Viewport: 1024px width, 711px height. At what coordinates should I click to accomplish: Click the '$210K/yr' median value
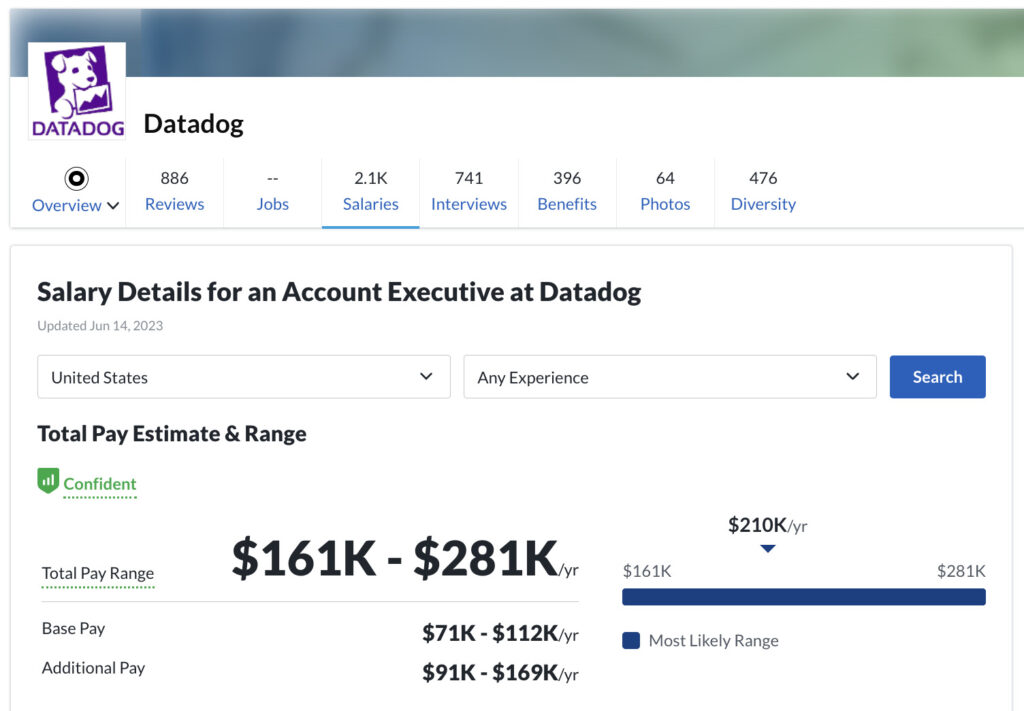pyautogui.click(x=767, y=525)
